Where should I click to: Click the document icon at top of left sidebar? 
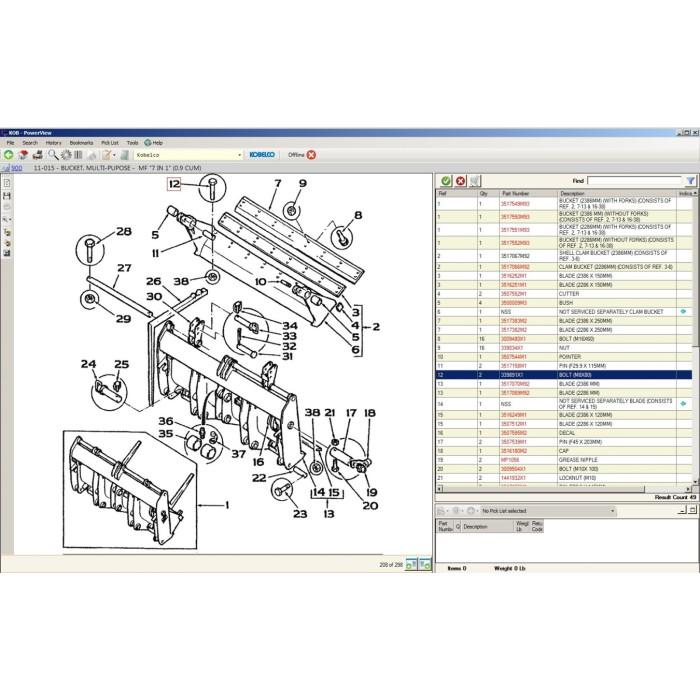7,183
